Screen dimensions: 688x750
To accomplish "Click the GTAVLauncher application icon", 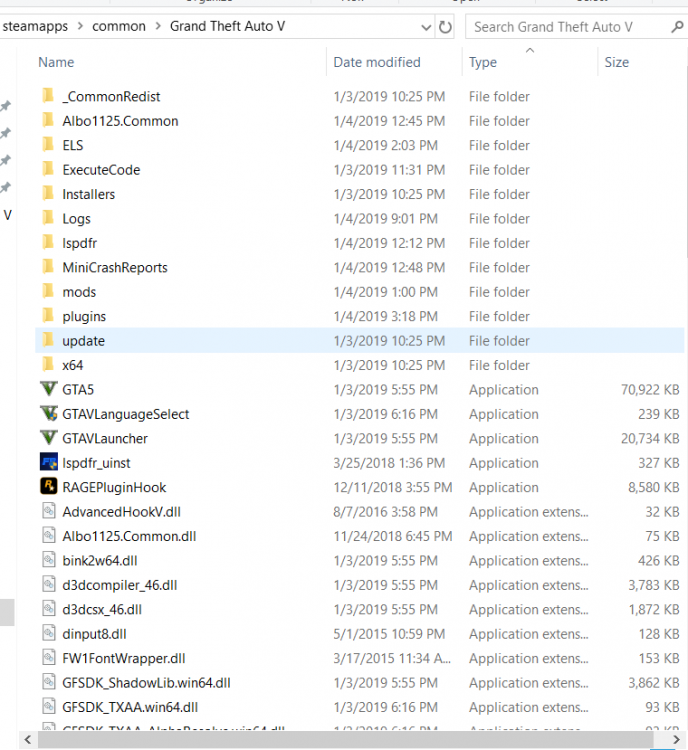I will click(x=49, y=438).
